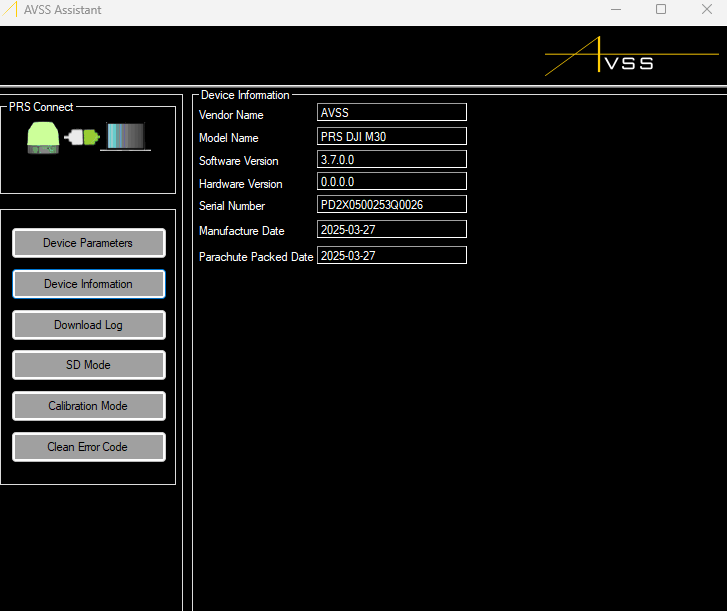Click the AVSS logo in the header

pyautogui.click(x=631, y=56)
